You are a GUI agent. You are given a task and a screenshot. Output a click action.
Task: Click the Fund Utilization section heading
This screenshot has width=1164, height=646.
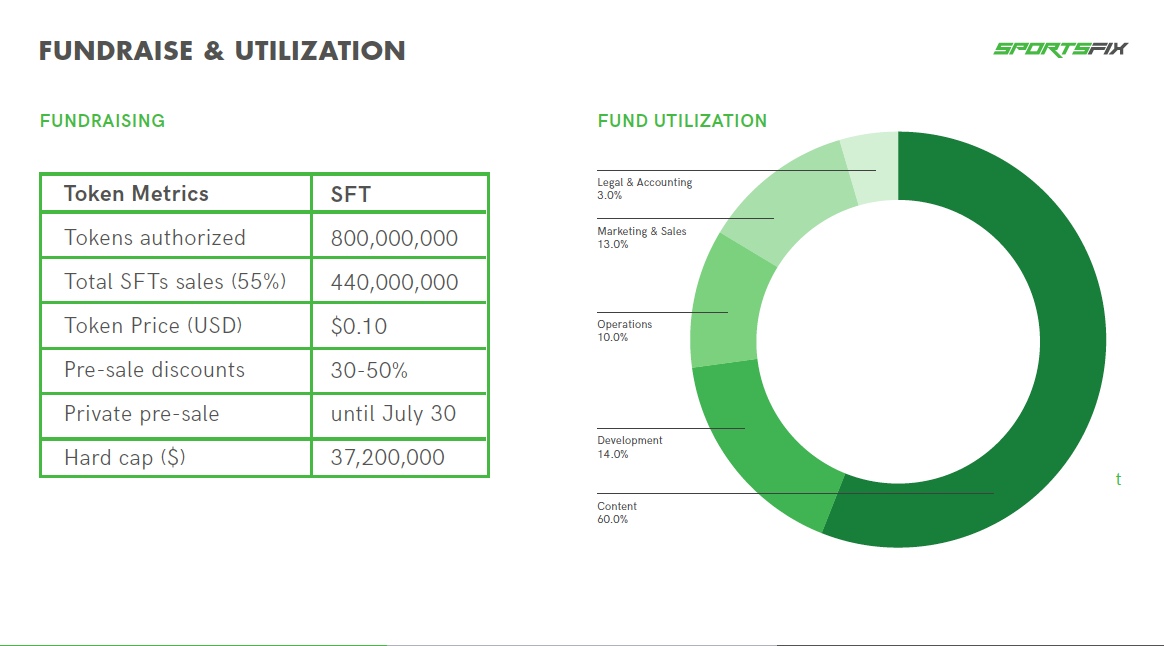(x=682, y=121)
